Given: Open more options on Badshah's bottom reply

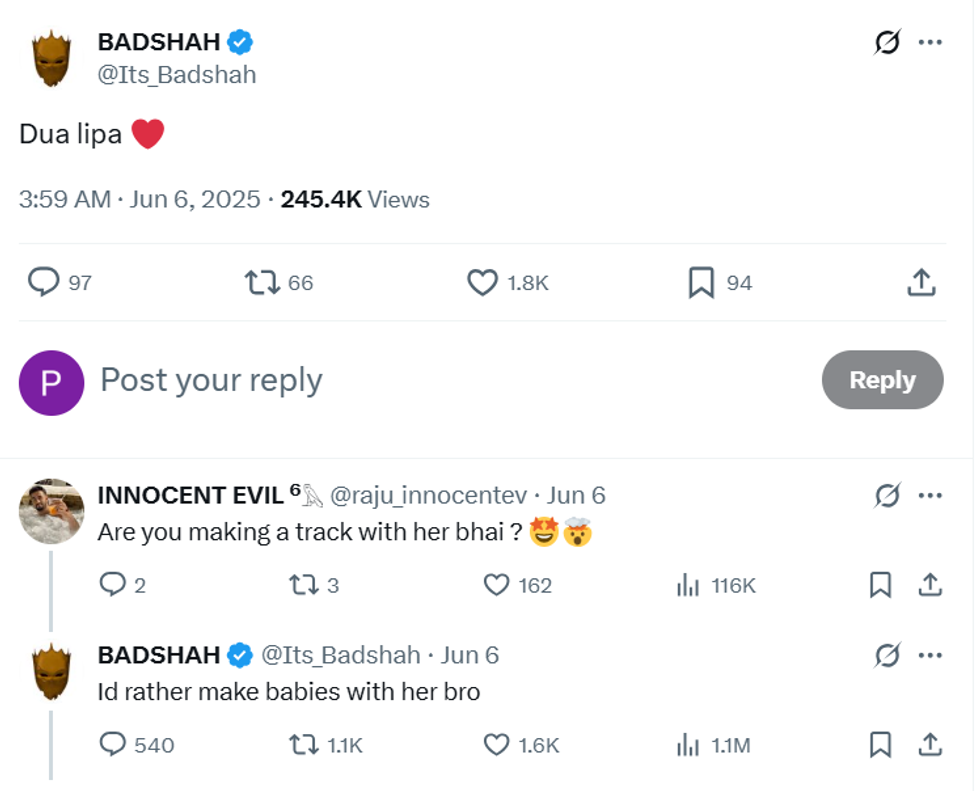Looking at the screenshot, I should [931, 655].
